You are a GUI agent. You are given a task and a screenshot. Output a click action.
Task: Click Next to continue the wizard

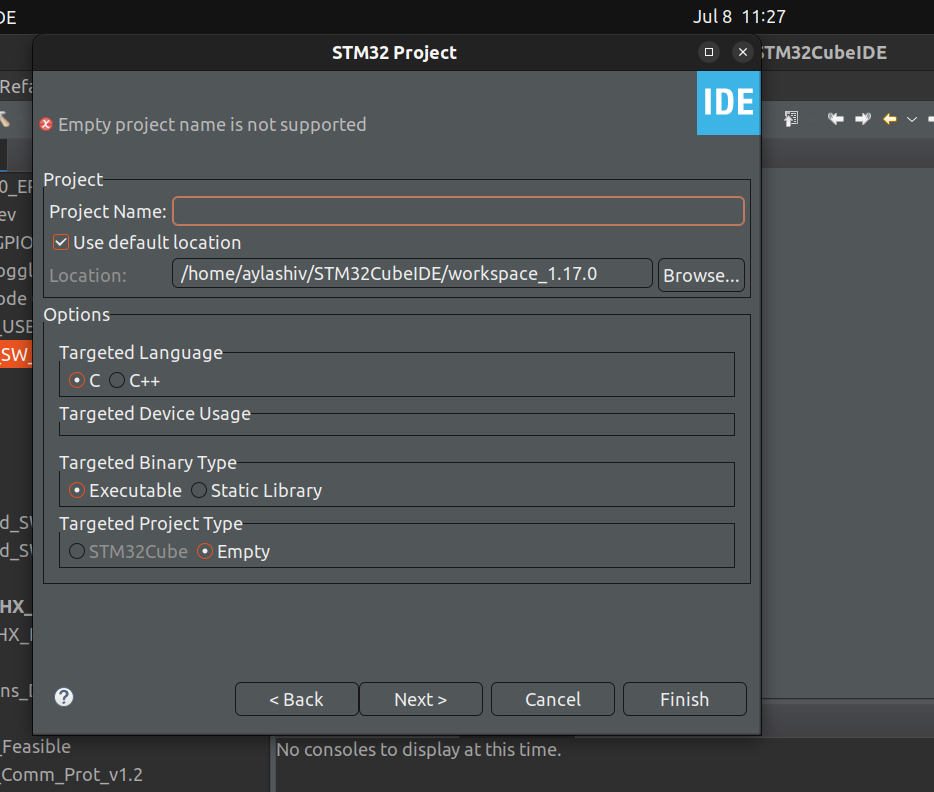point(420,698)
